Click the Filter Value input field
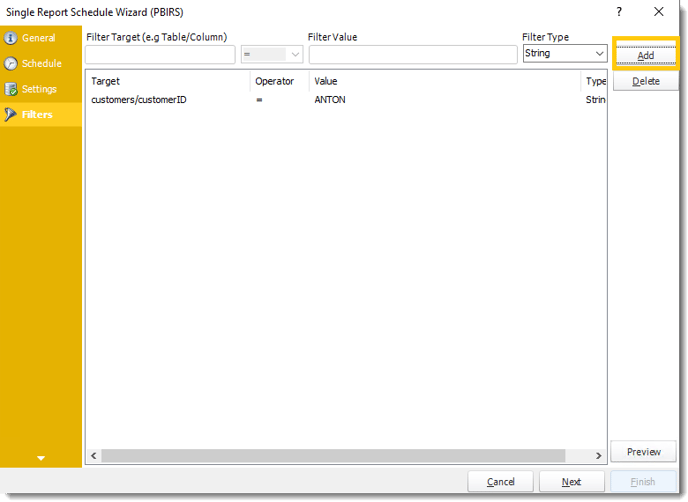The height and width of the screenshot is (502, 688). [413, 55]
